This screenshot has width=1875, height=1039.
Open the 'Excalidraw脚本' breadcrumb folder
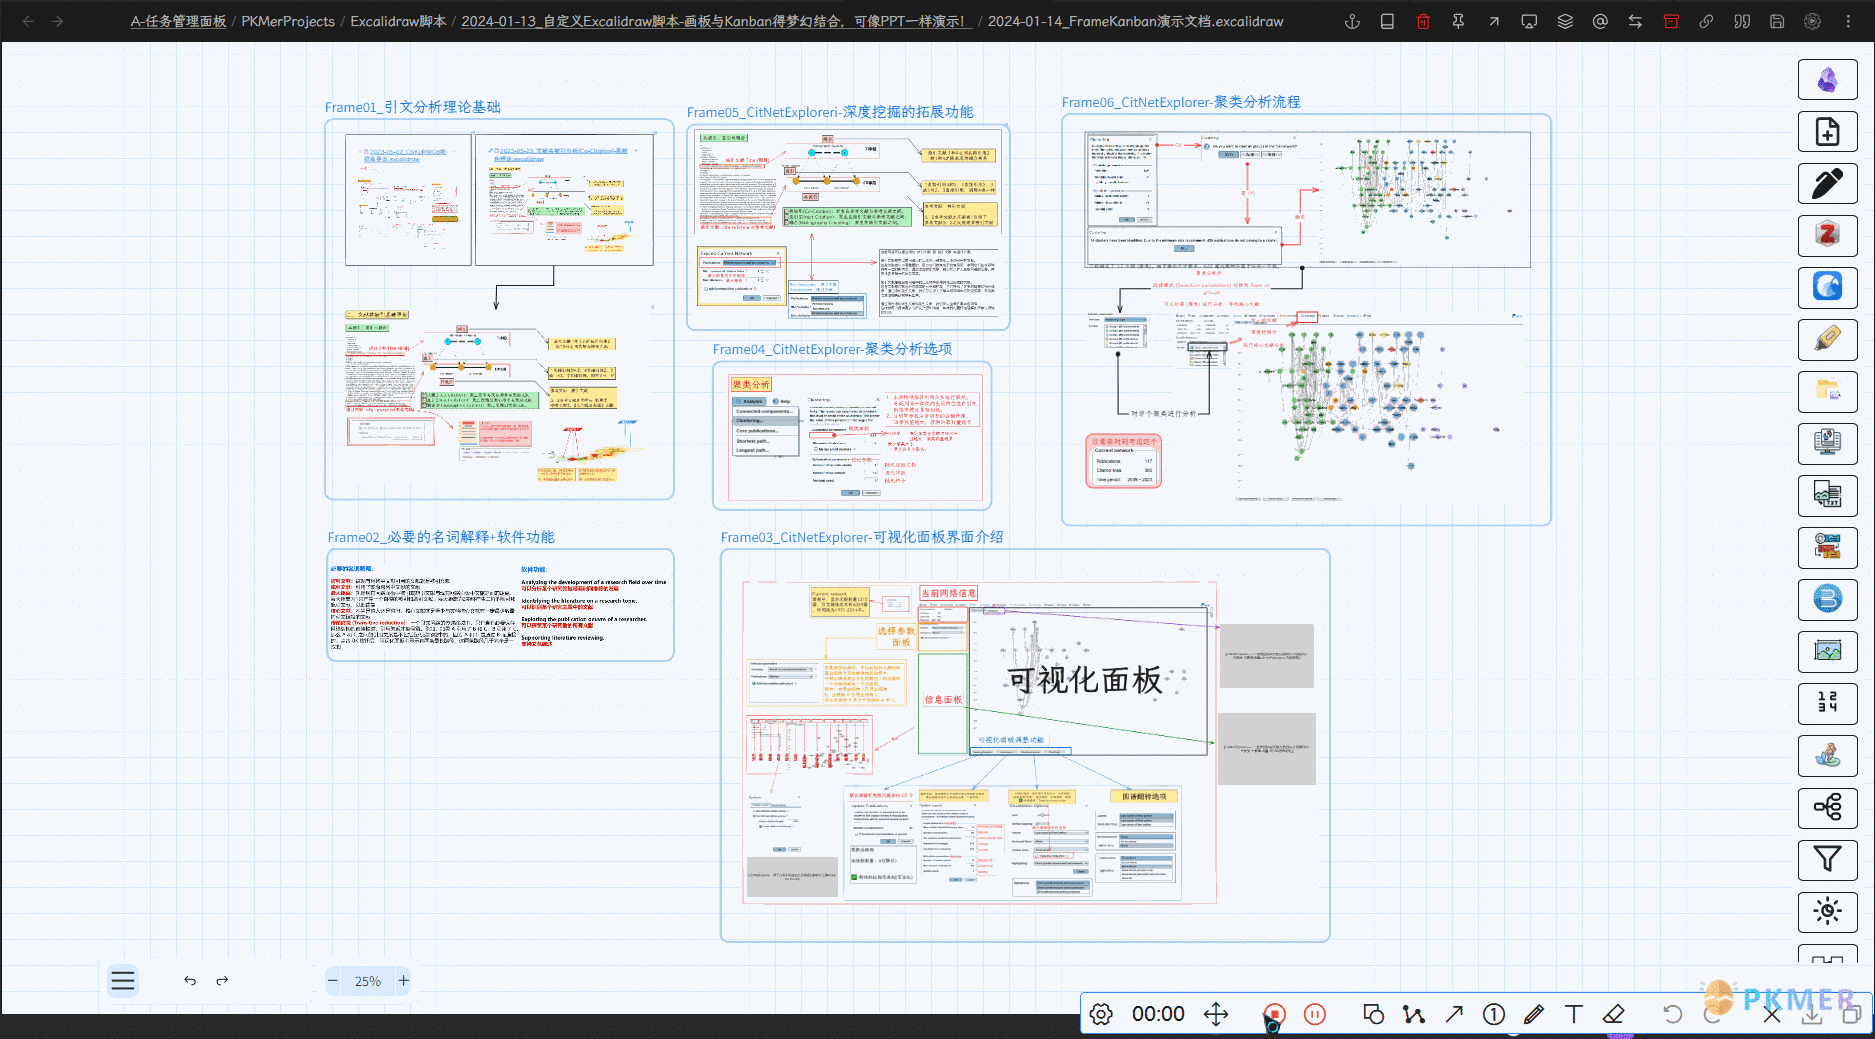coord(398,21)
